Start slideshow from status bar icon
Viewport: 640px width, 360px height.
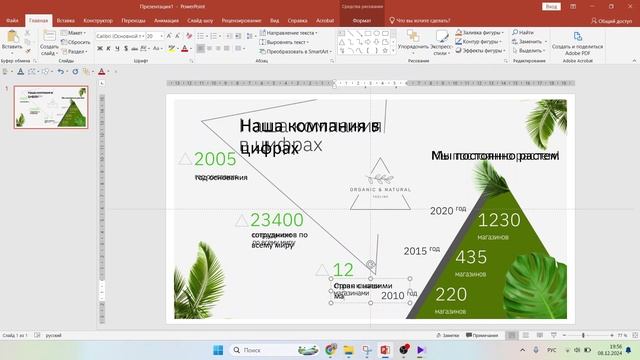coord(553,335)
